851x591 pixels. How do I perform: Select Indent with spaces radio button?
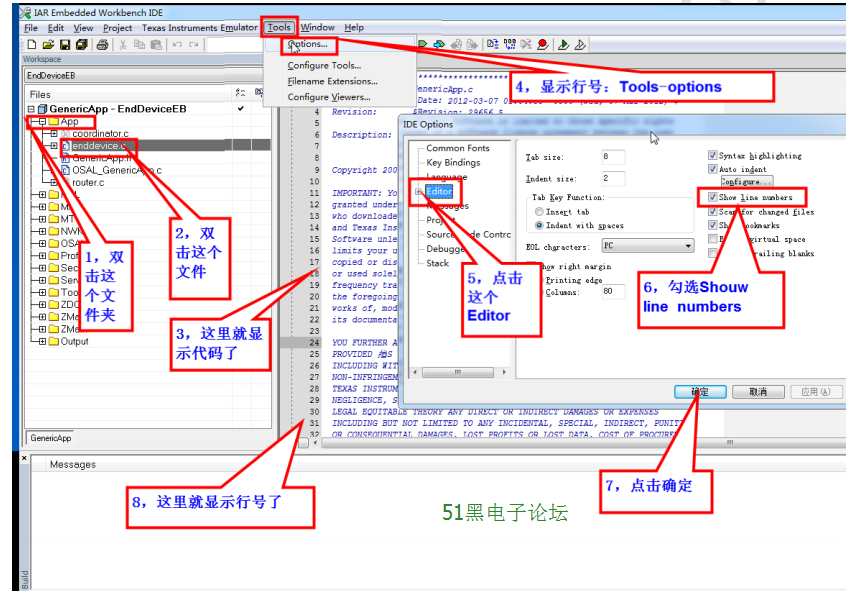coord(539,225)
